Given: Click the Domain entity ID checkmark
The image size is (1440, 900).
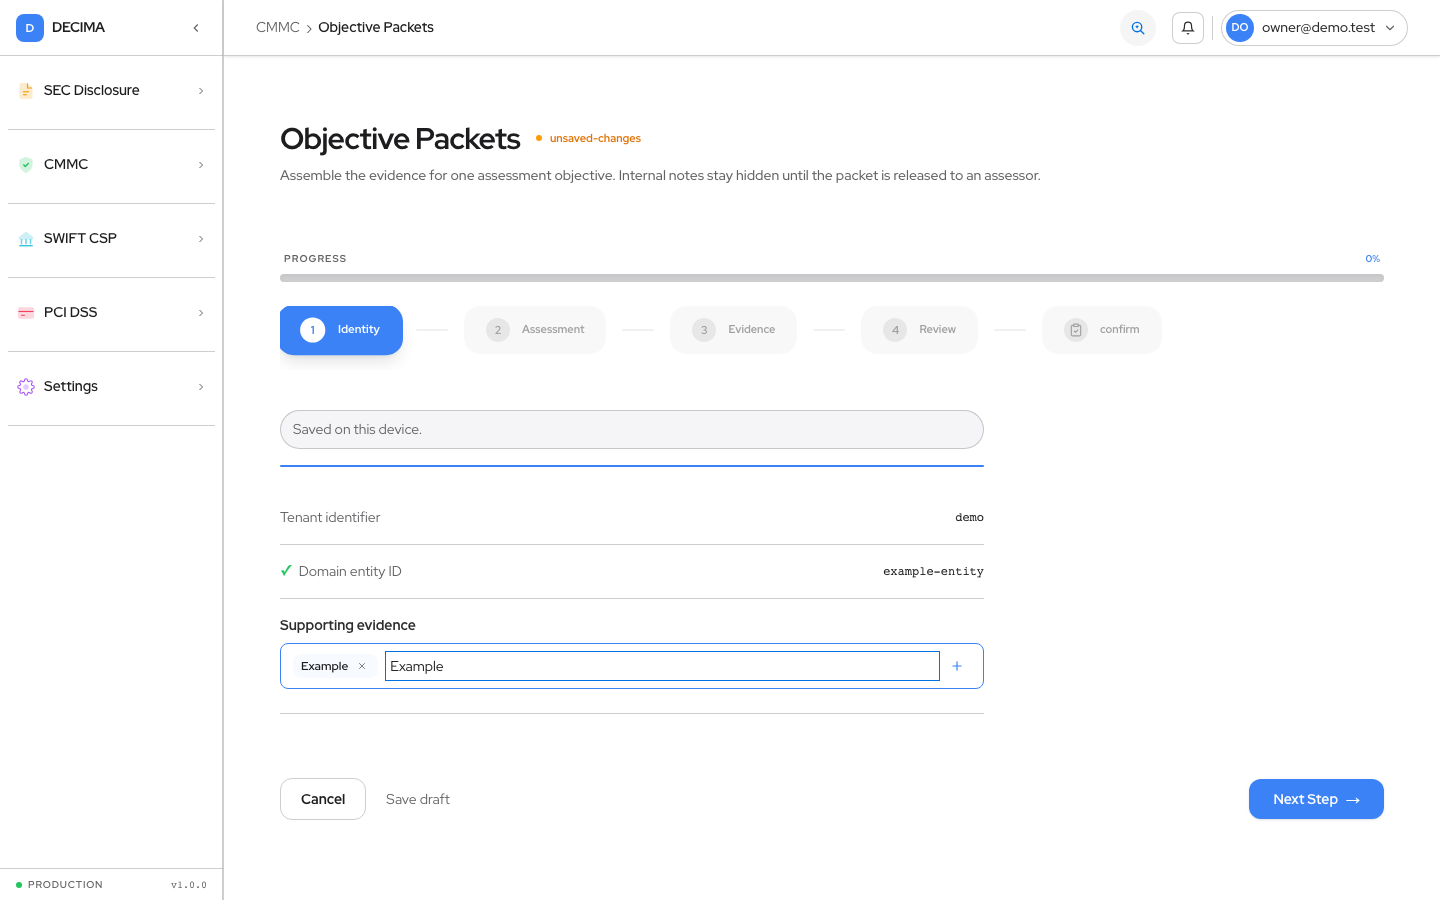Looking at the screenshot, I should point(286,571).
